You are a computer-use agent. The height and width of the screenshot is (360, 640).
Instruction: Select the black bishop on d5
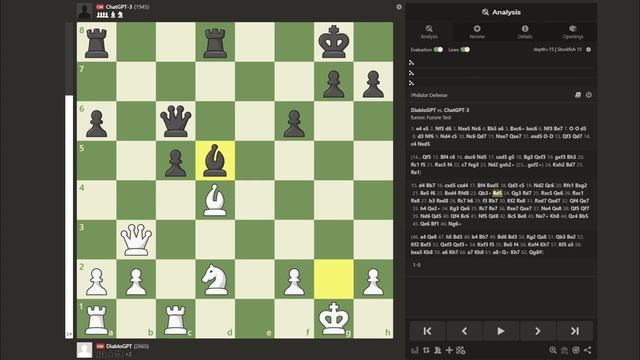(215, 160)
